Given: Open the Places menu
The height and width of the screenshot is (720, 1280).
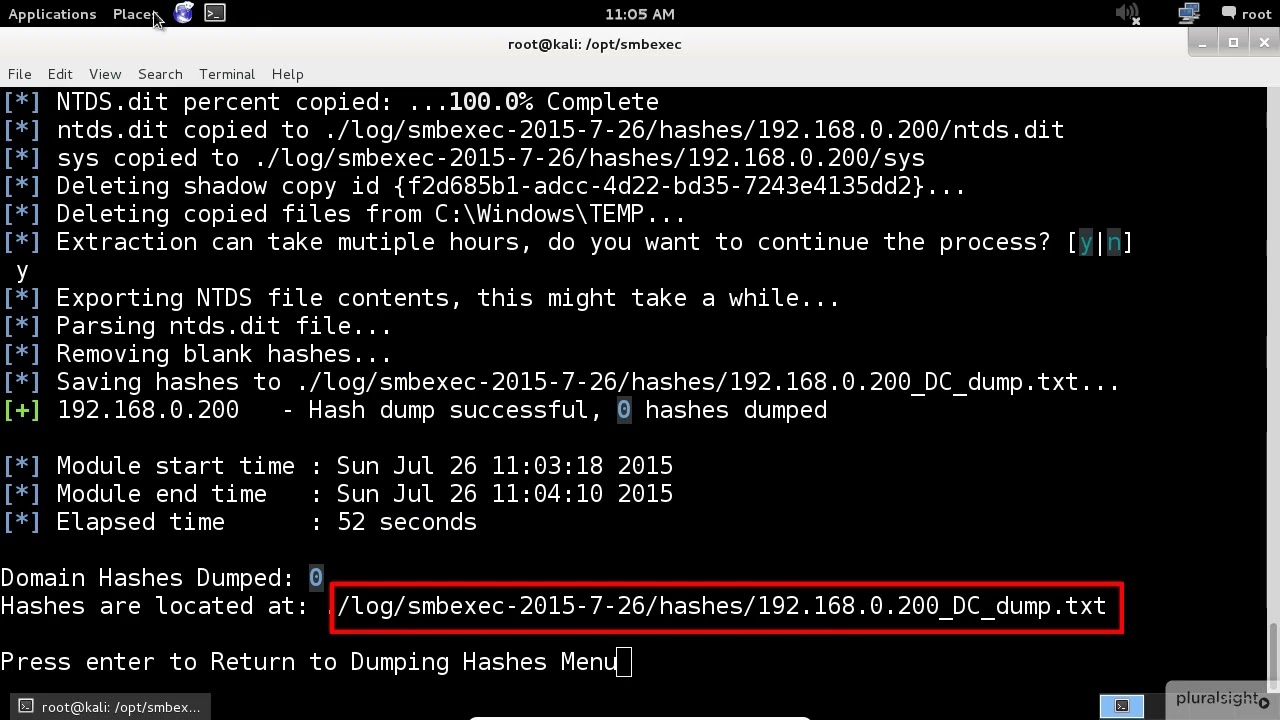Looking at the screenshot, I should pos(135,14).
